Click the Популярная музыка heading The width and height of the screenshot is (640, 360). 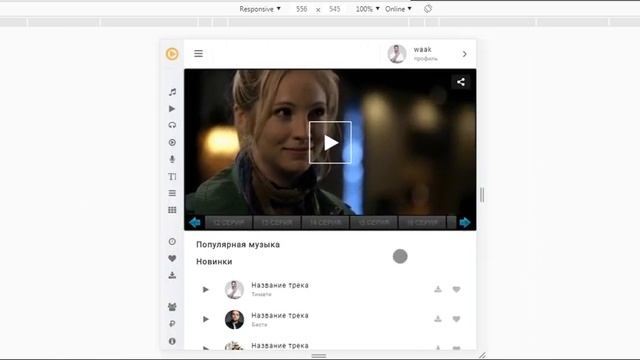click(x=238, y=244)
